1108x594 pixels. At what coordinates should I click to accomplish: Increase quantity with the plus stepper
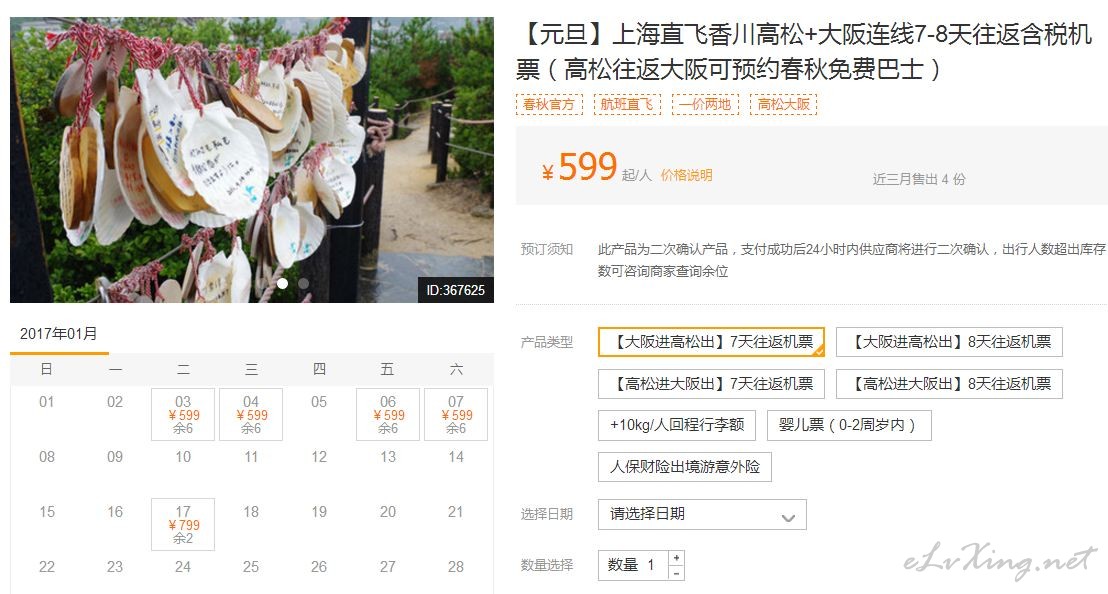click(676, 558)
